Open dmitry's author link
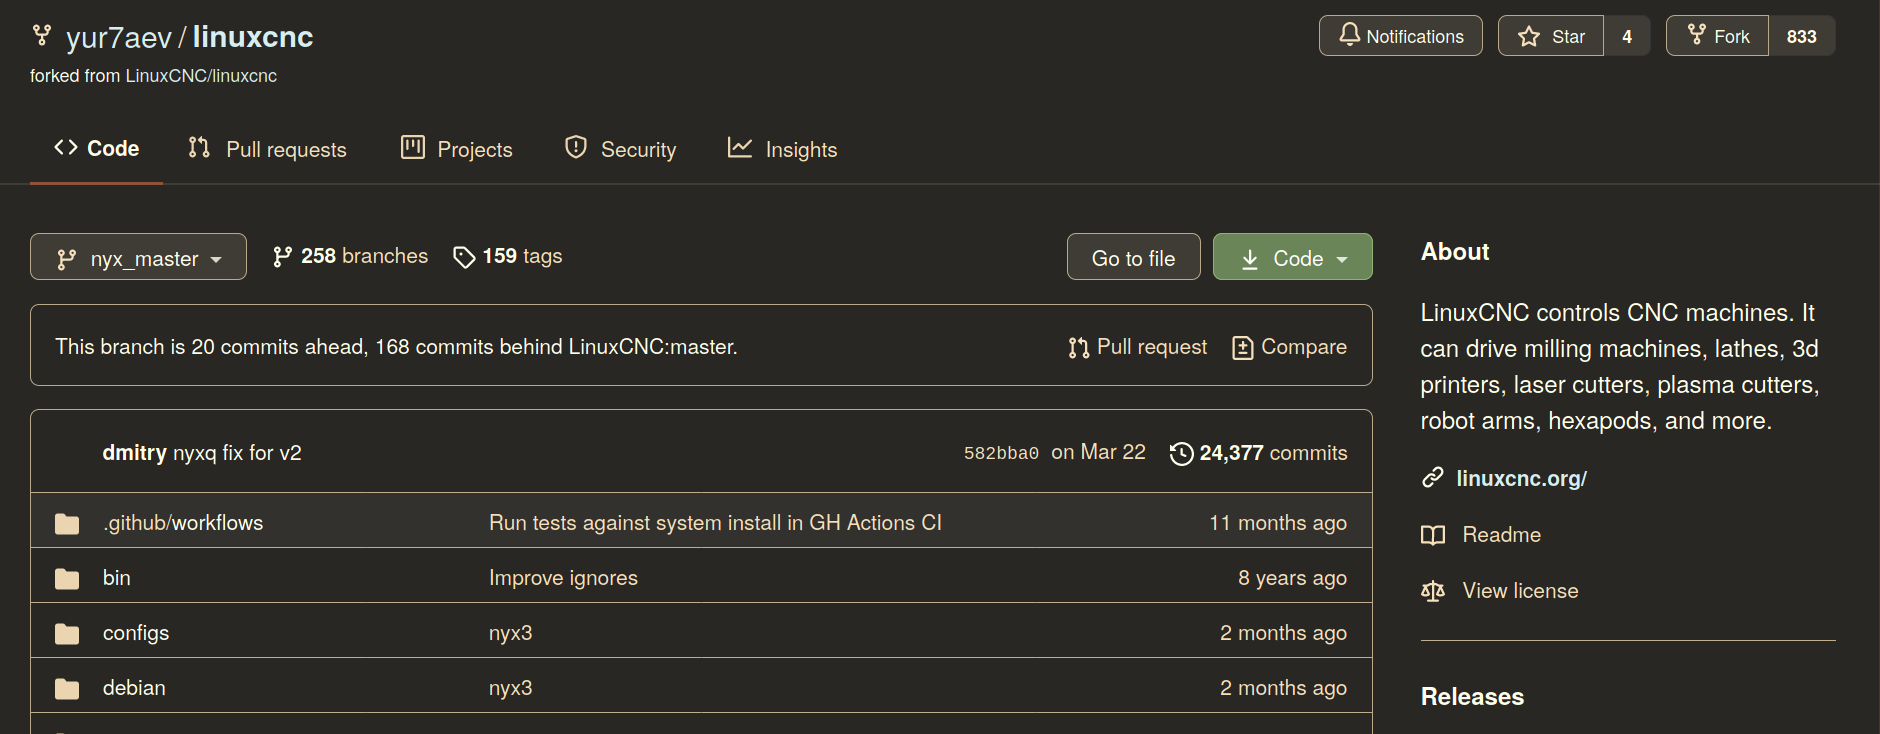1880x734 pixels. coord(134,453)
